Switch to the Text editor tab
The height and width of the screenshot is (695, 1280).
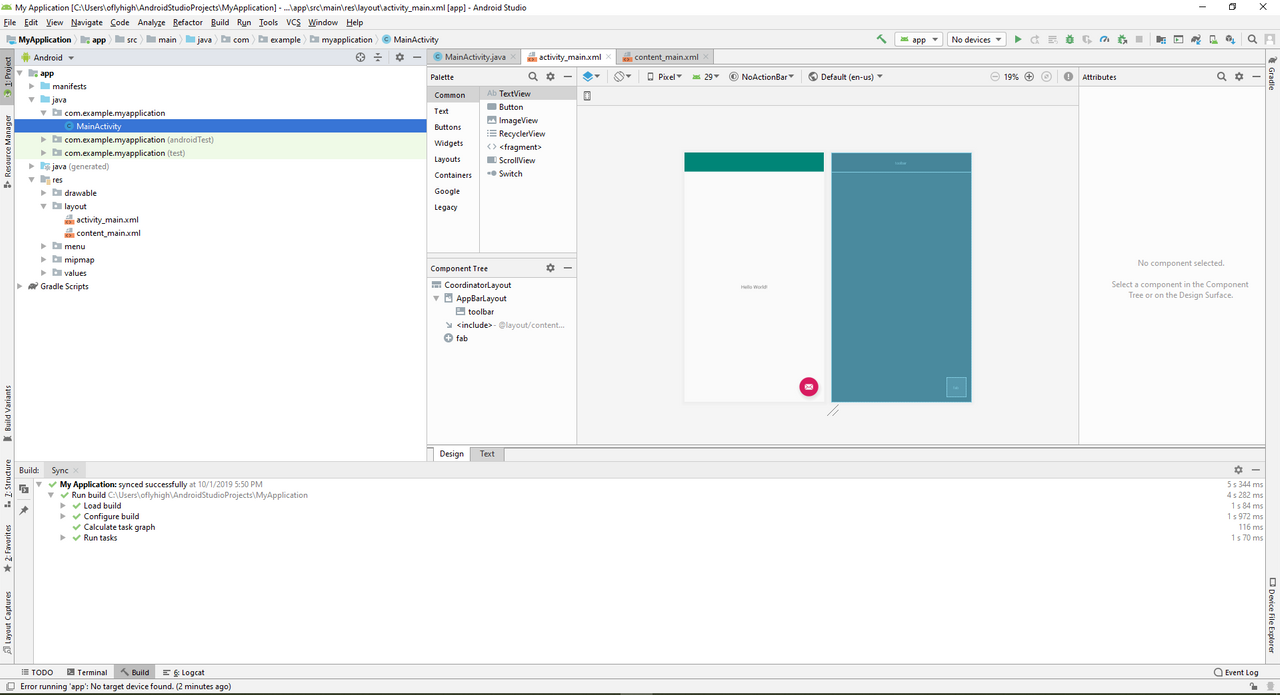click(487, 453)
